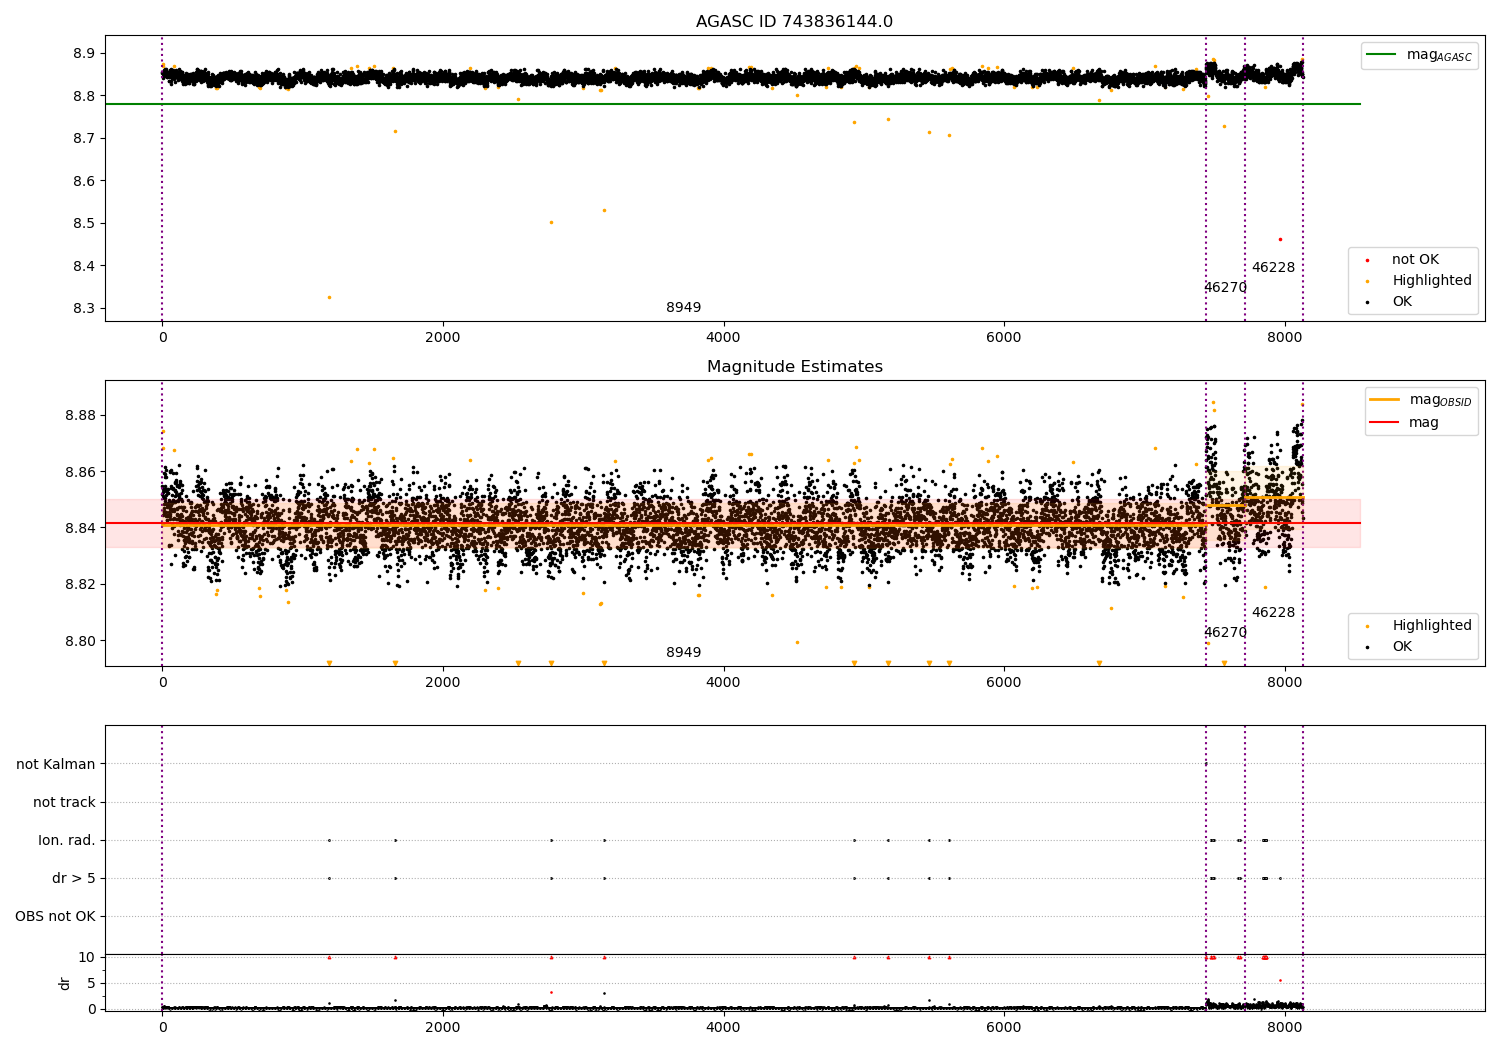Click 'Highlighted' entry in the middle plot legend
The image size is (1500, 1050).
coord(1431,626)
